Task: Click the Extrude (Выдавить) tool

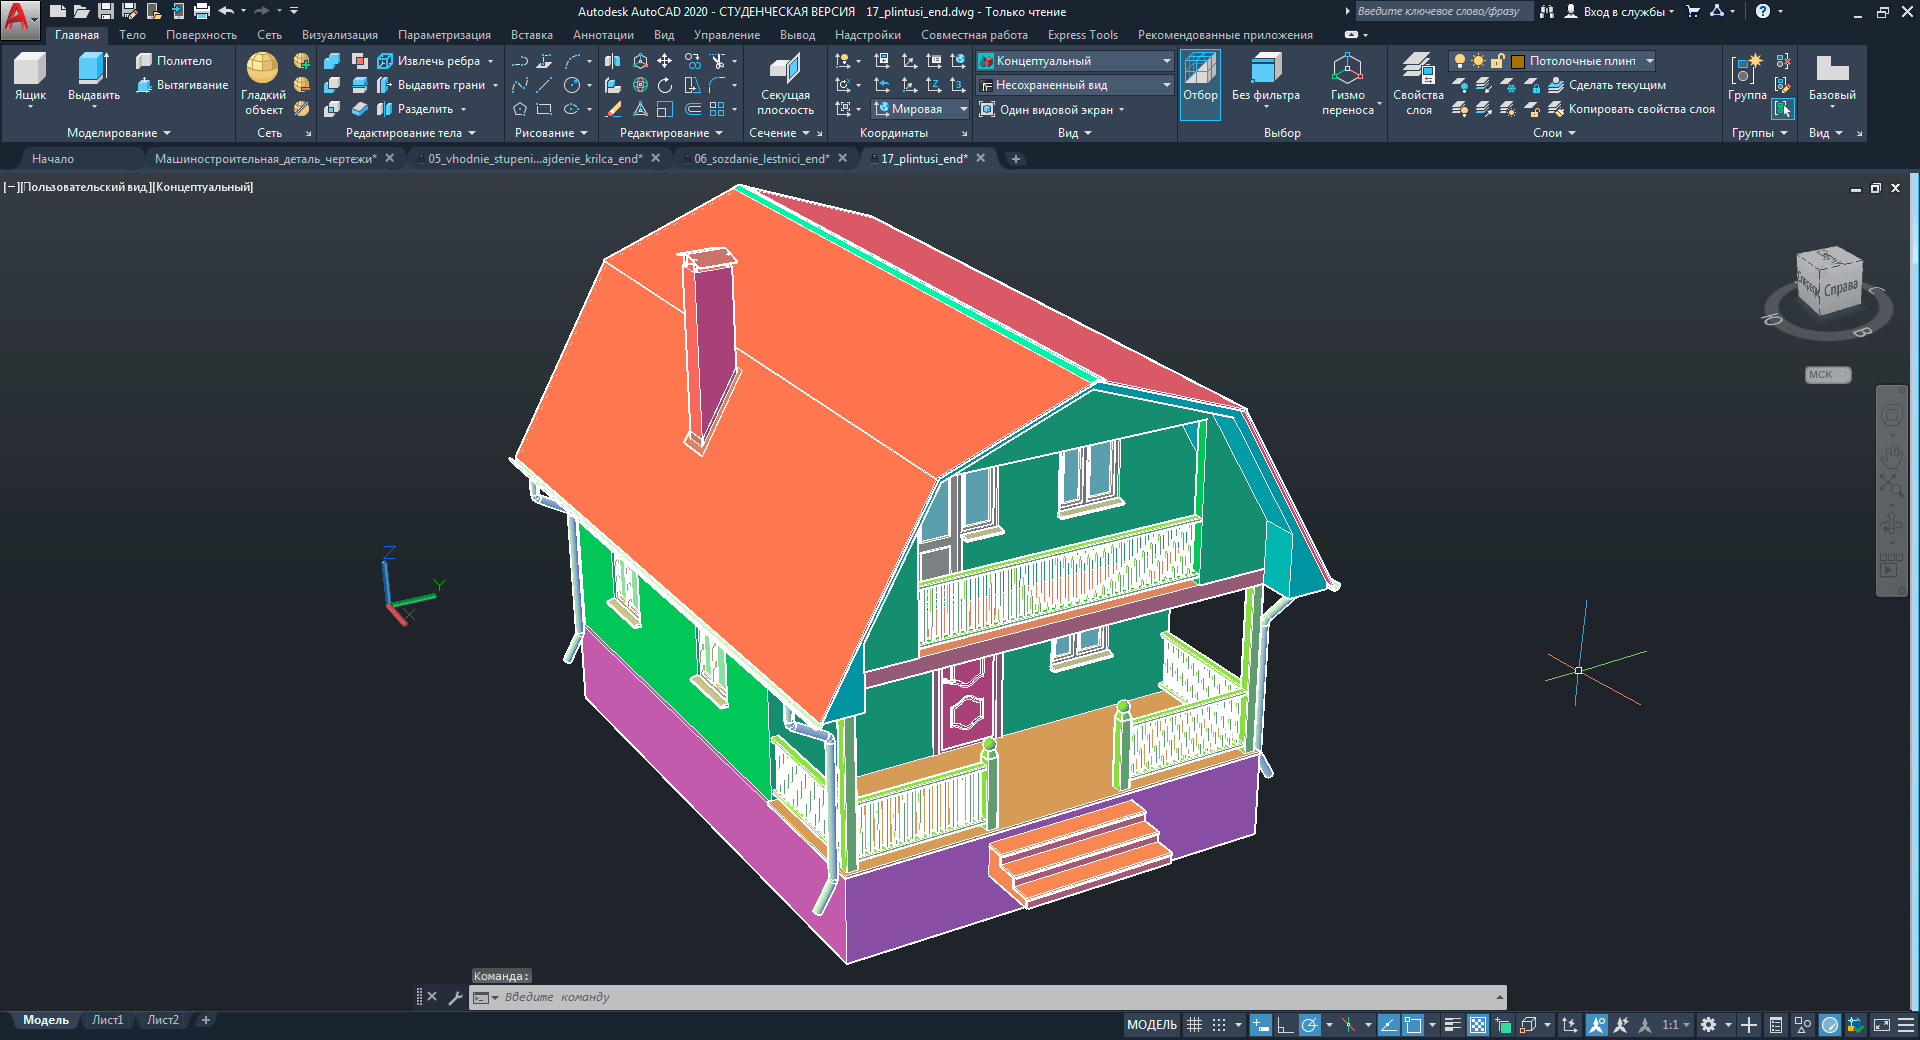Action: pyautogui.click(x=93, y=78)
